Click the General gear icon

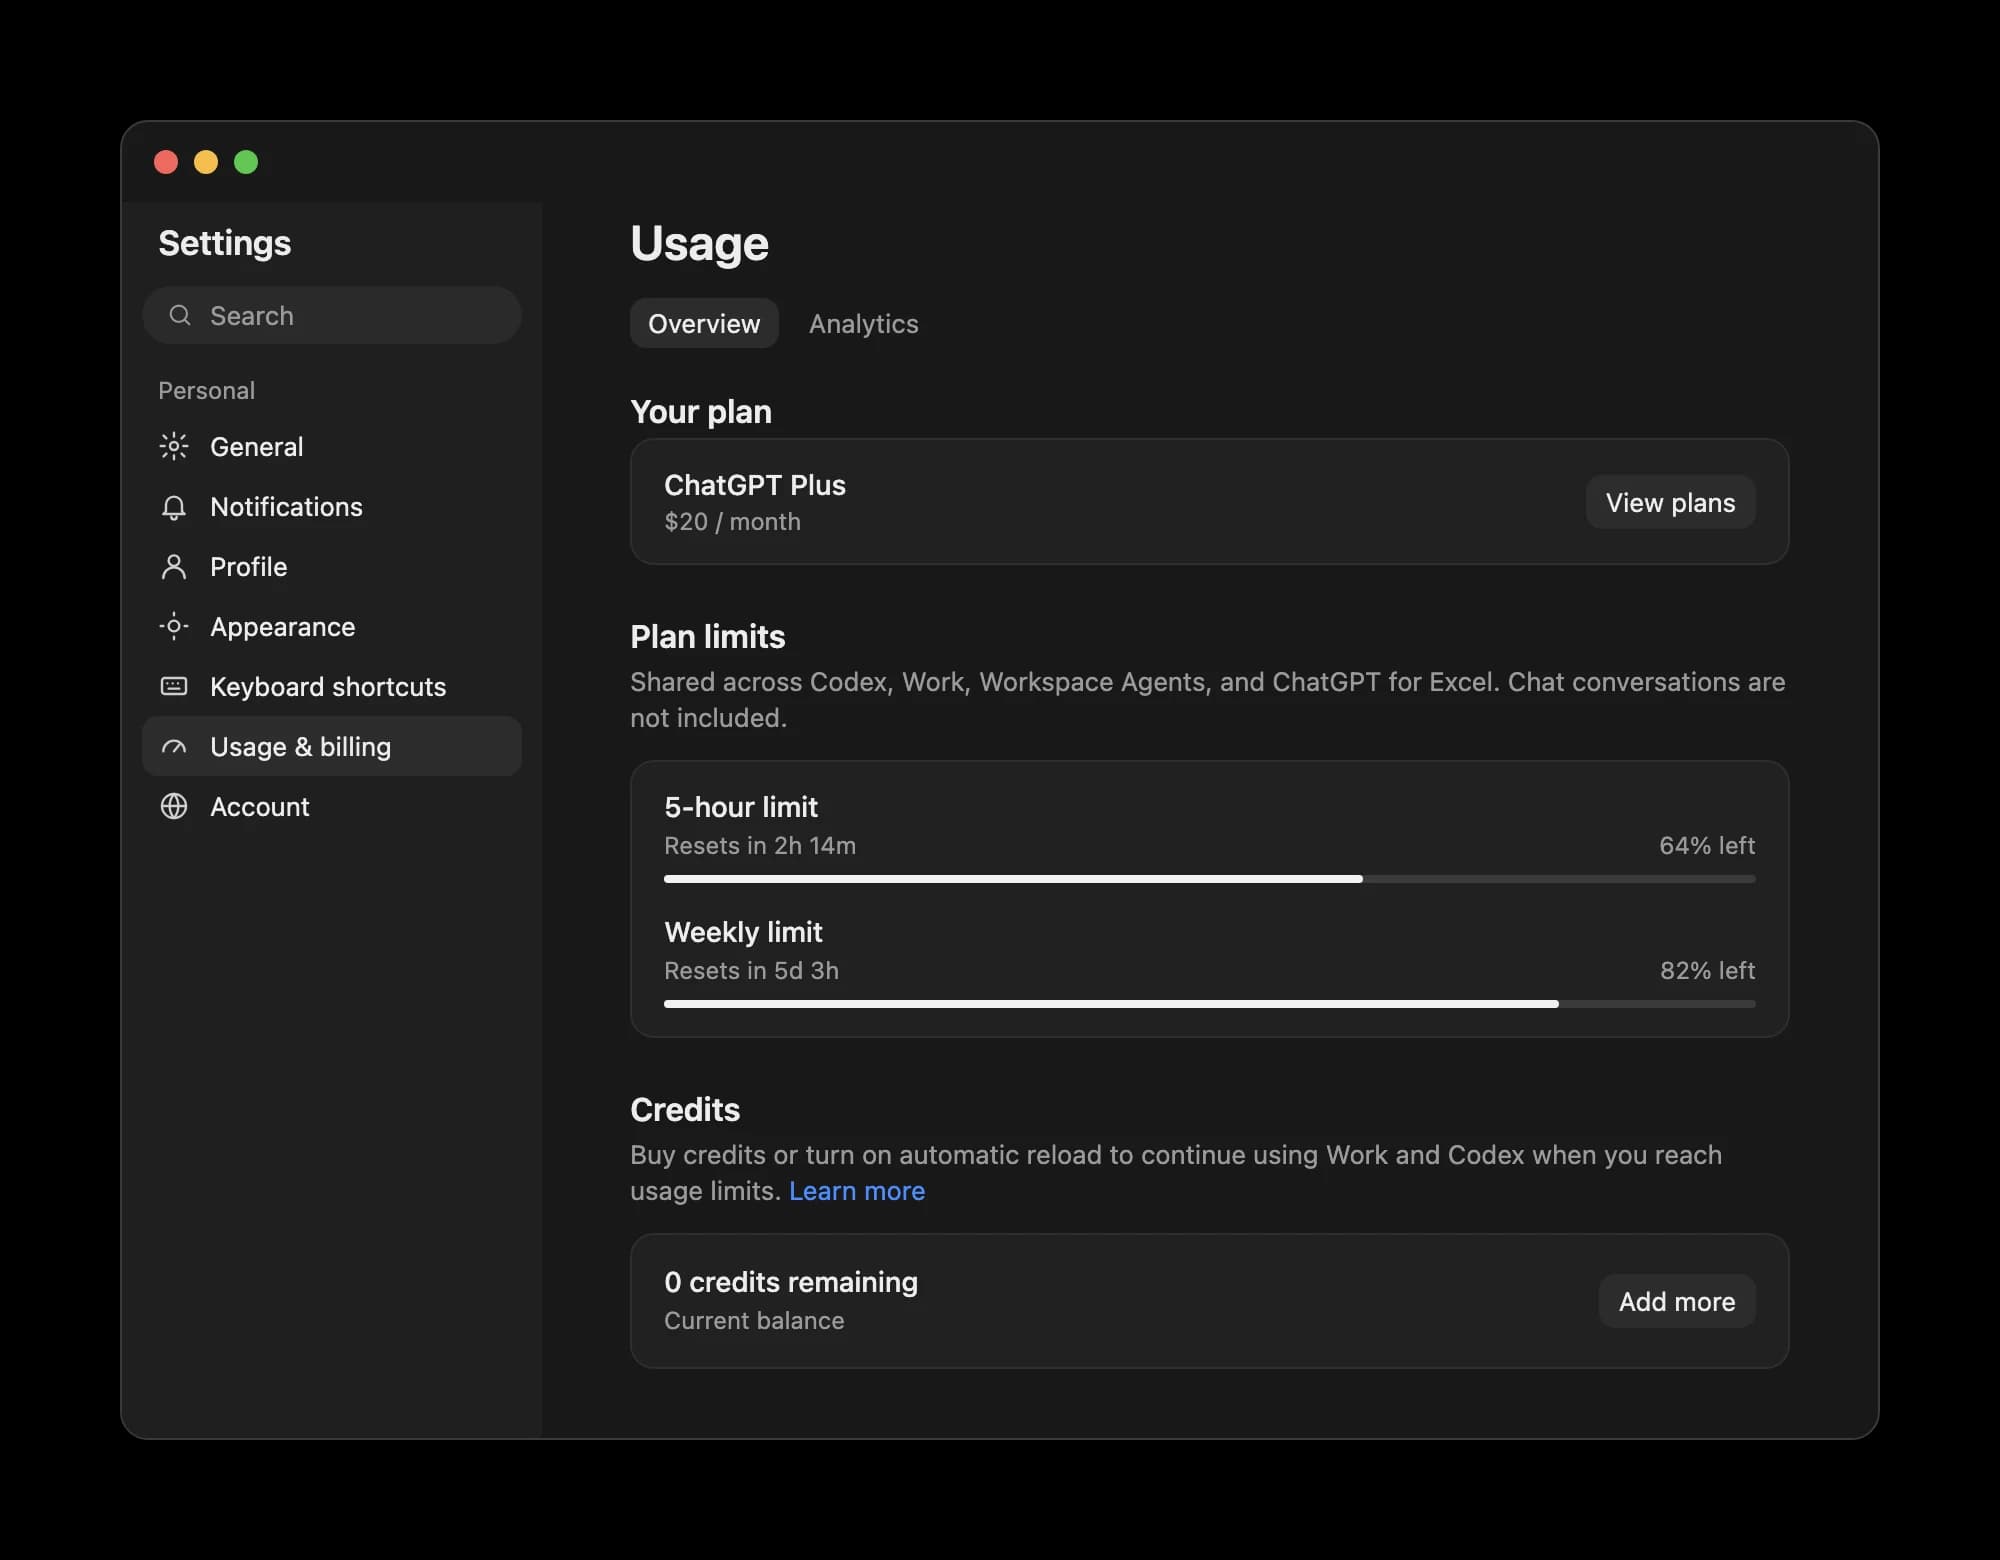pos(174,446)
